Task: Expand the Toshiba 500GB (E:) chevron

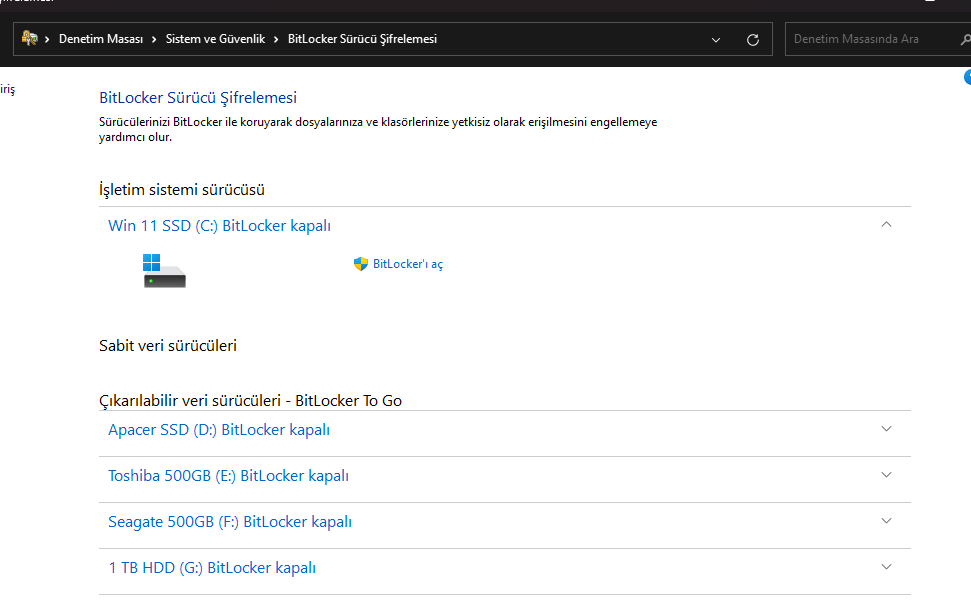Action: point(886,475)
